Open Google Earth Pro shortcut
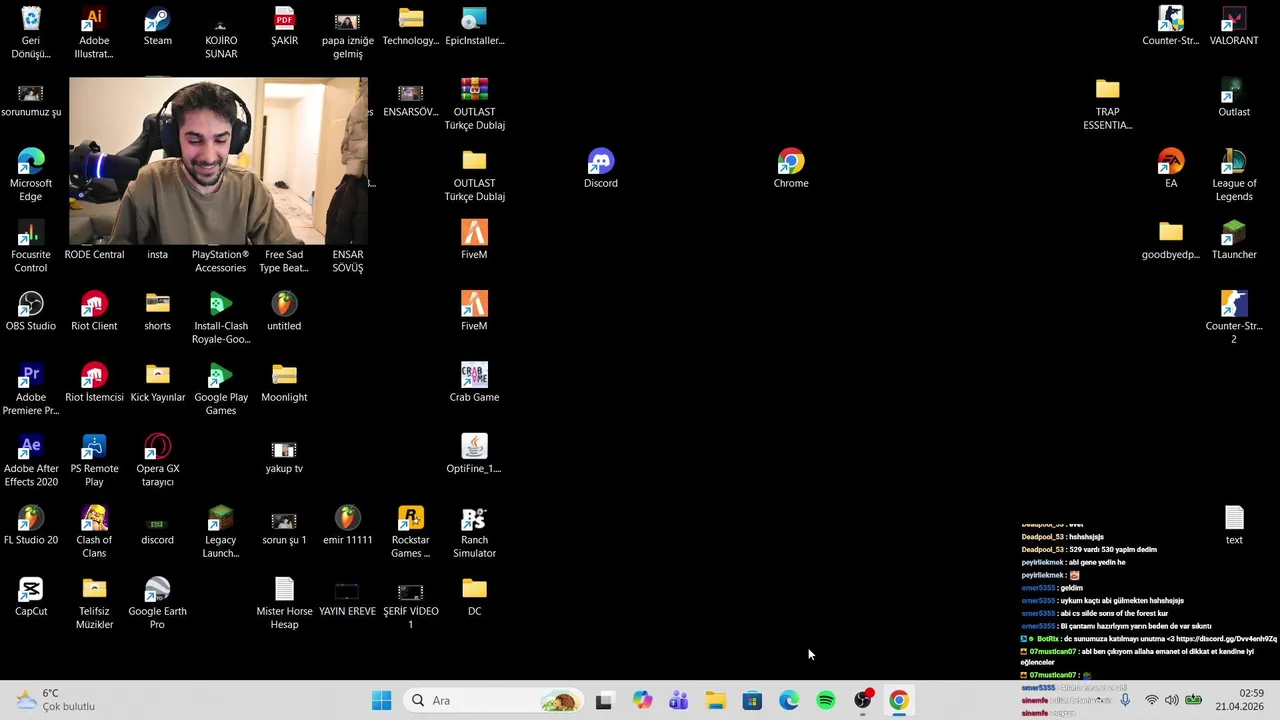The image size is (1280, 720). pyautogui.click(x=157, y=603)
